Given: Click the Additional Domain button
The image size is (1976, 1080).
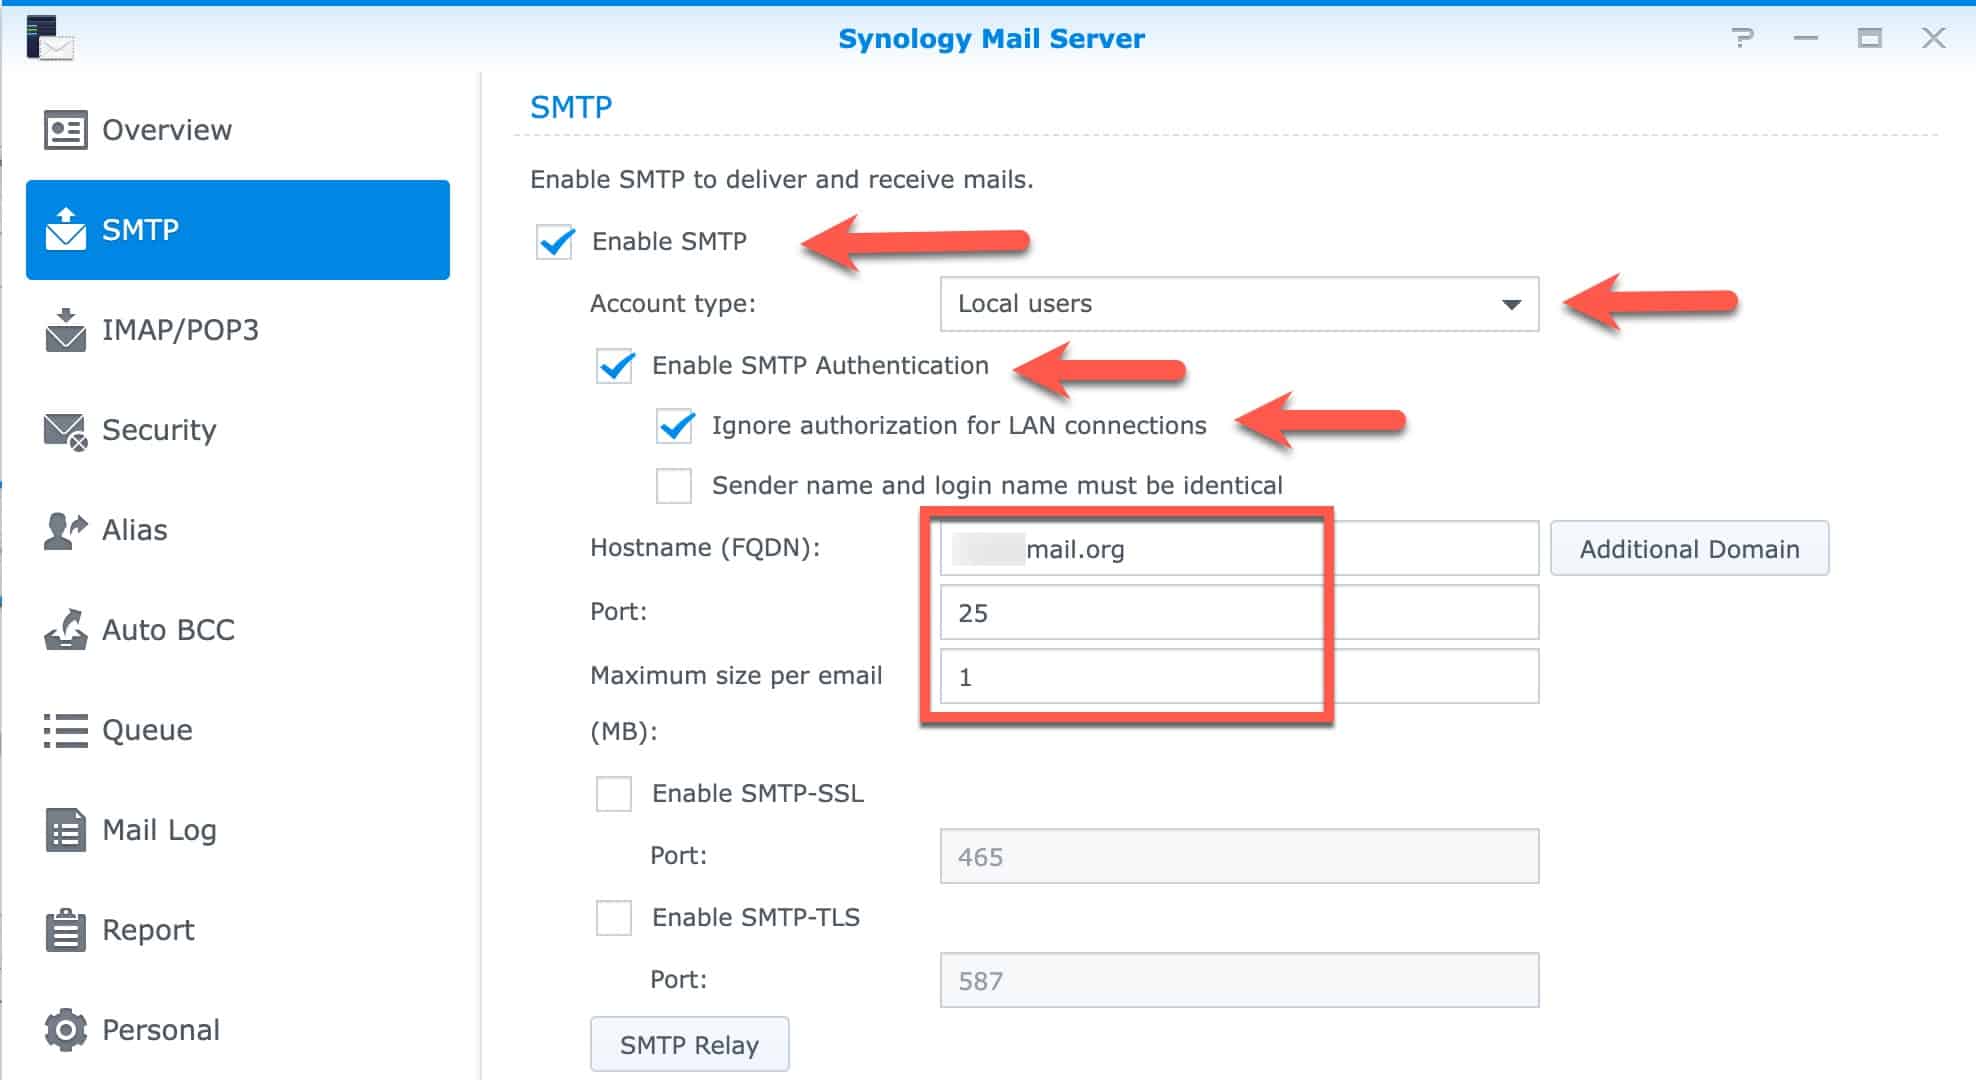Looking at the screenshot, I should pyautogui.click(x=1689, y=548).
